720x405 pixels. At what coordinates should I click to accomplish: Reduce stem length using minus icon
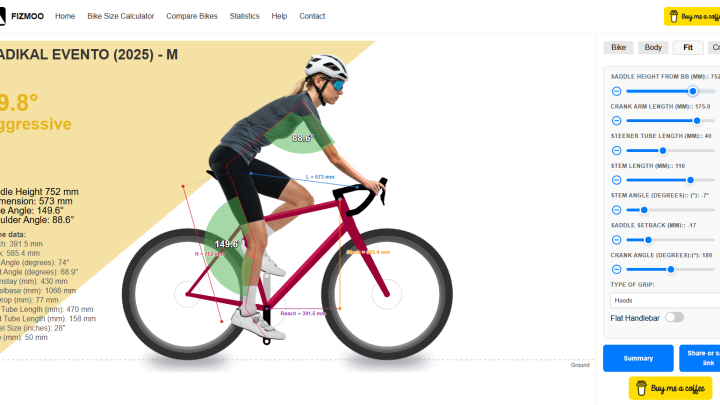[616, 180]
